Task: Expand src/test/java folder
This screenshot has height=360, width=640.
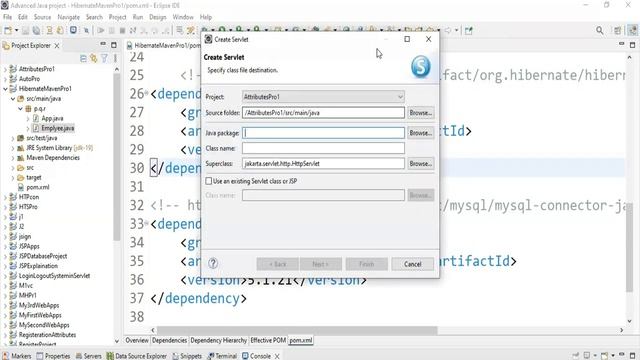Action: (x=13, y=138)
